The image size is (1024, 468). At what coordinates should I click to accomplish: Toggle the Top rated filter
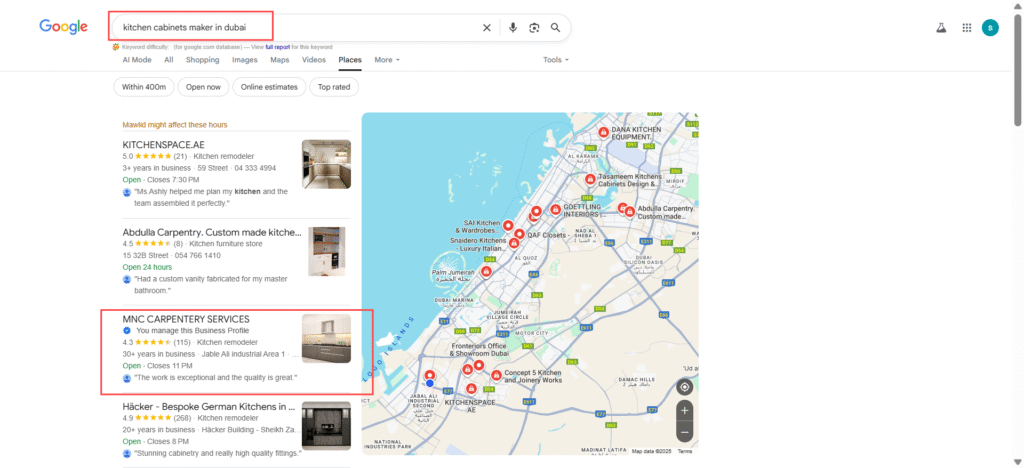coord(334,87)
